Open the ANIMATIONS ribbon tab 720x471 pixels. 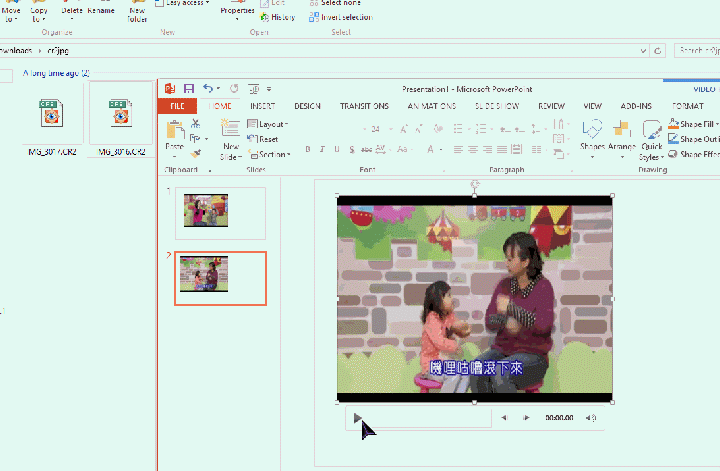click(432, 106)
